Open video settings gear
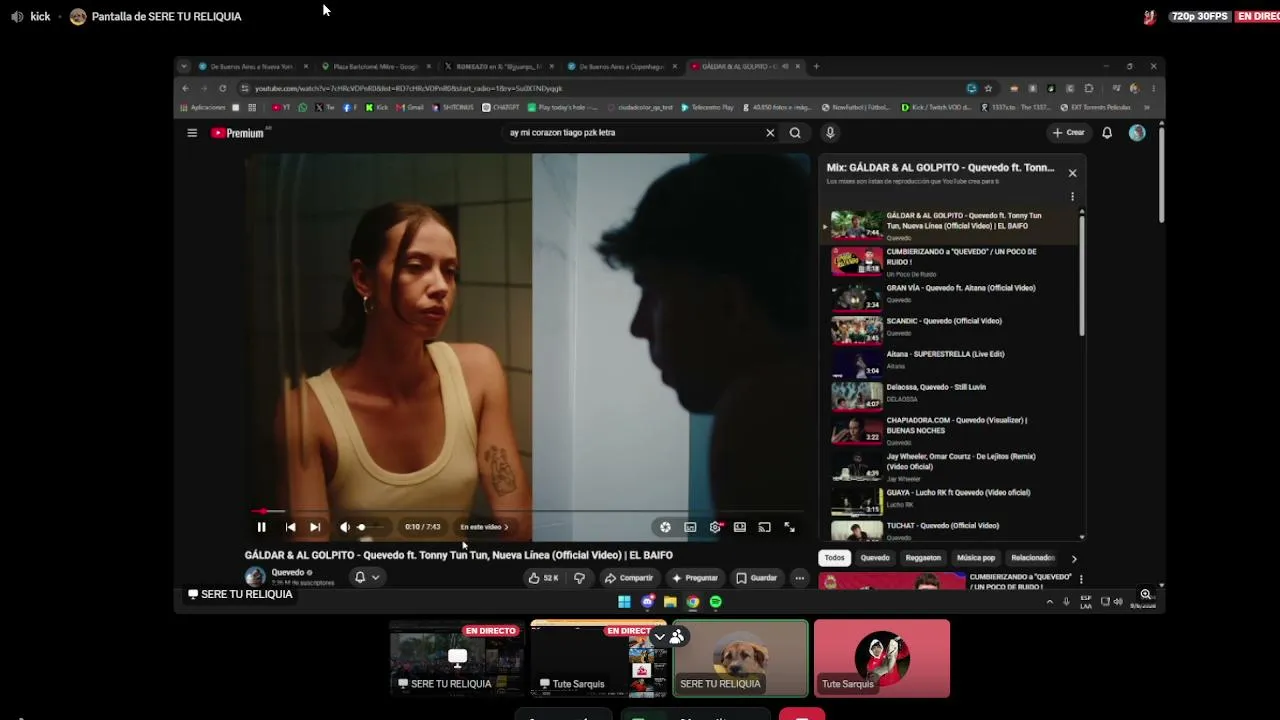The height and width of the screenshot is (720, 1280). pyautogui.click(x=715, y=527)
